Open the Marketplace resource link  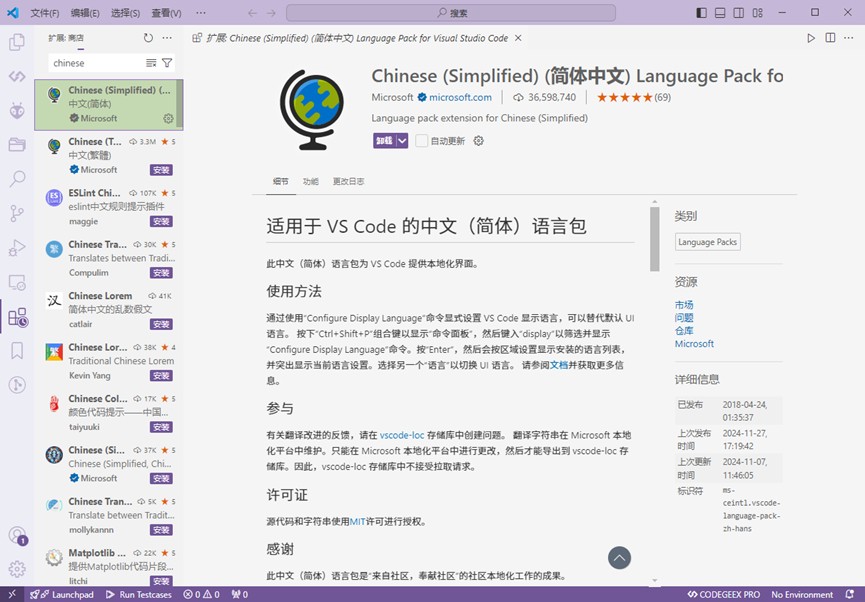coord(684,305)
